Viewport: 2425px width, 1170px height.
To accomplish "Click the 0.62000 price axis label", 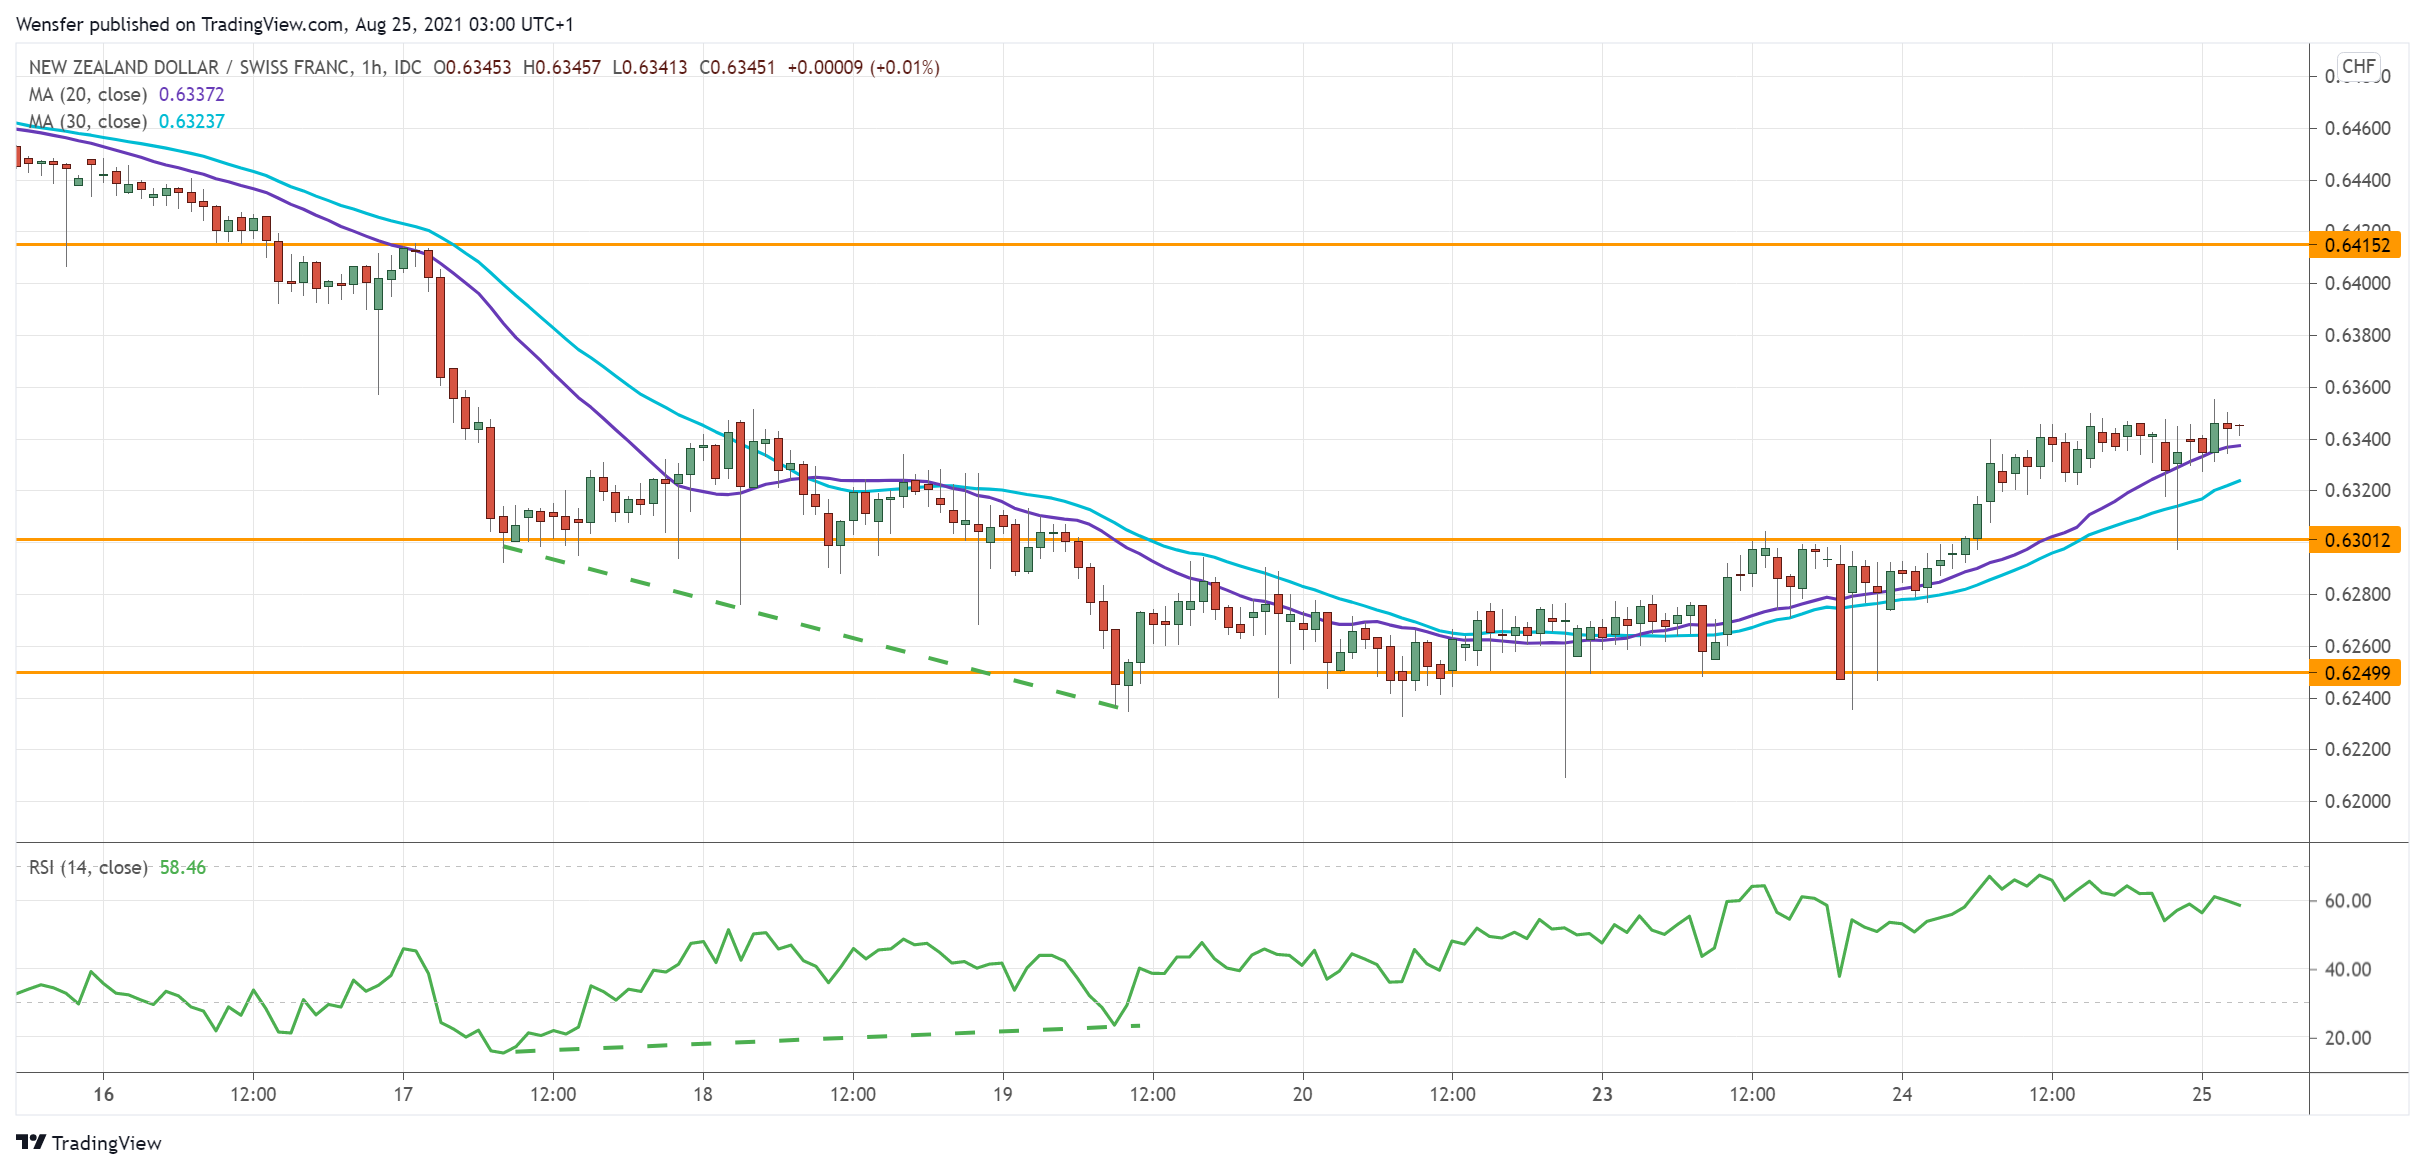I will (2357, 801).
